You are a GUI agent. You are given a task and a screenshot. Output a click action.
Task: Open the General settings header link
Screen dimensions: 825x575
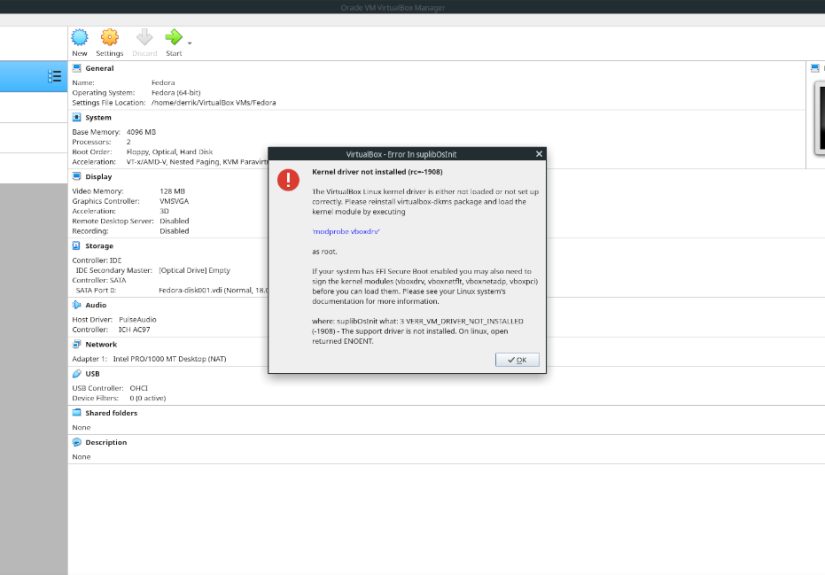(x=99, y=68)
